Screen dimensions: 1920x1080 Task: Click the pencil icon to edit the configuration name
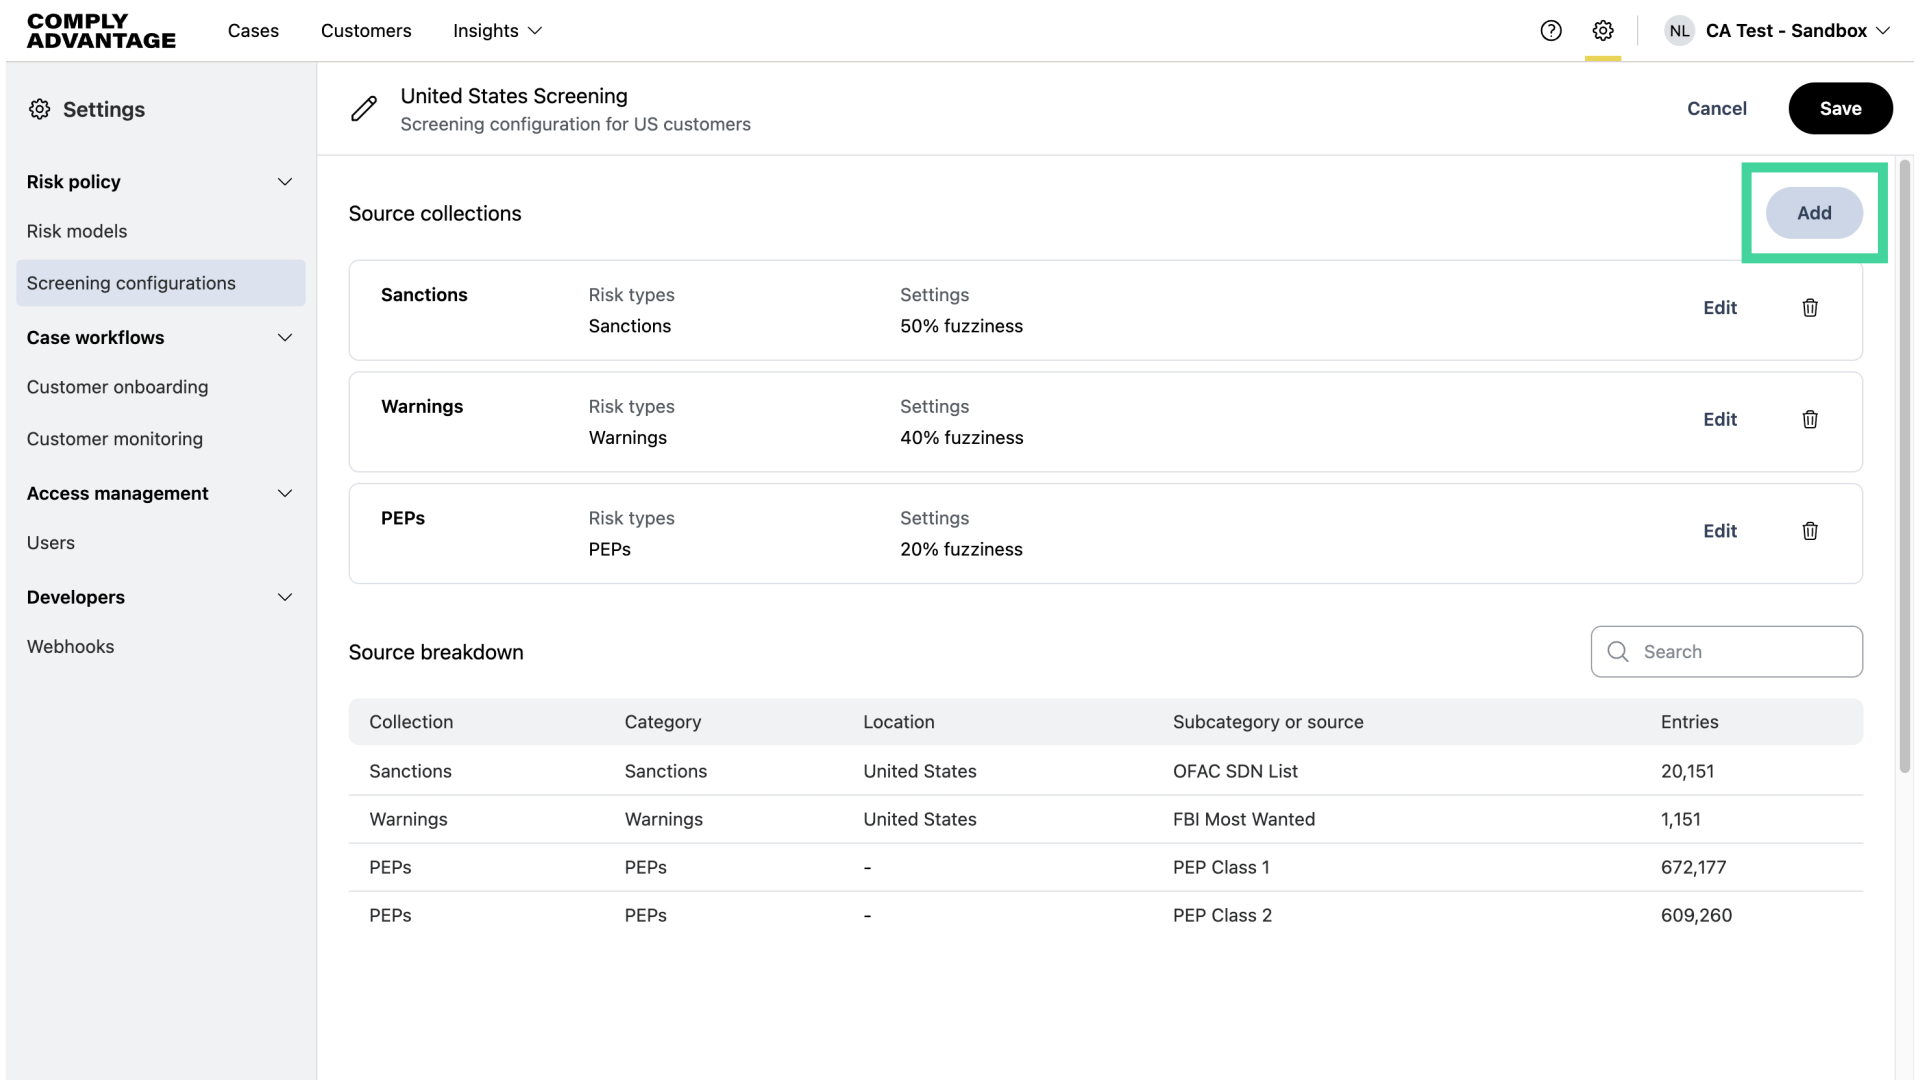coord(364,108)
